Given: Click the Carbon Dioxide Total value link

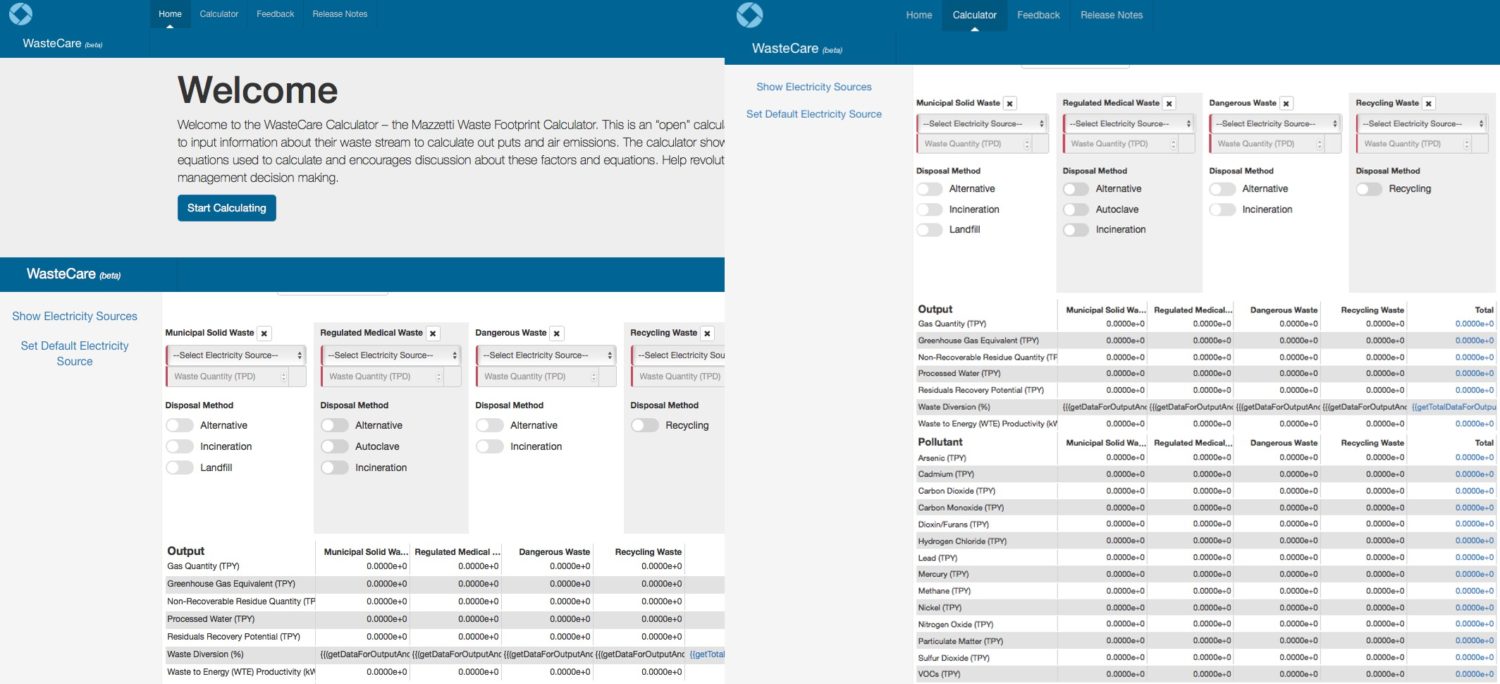Looking at the screenshot, I should (x=1474, y=491).
